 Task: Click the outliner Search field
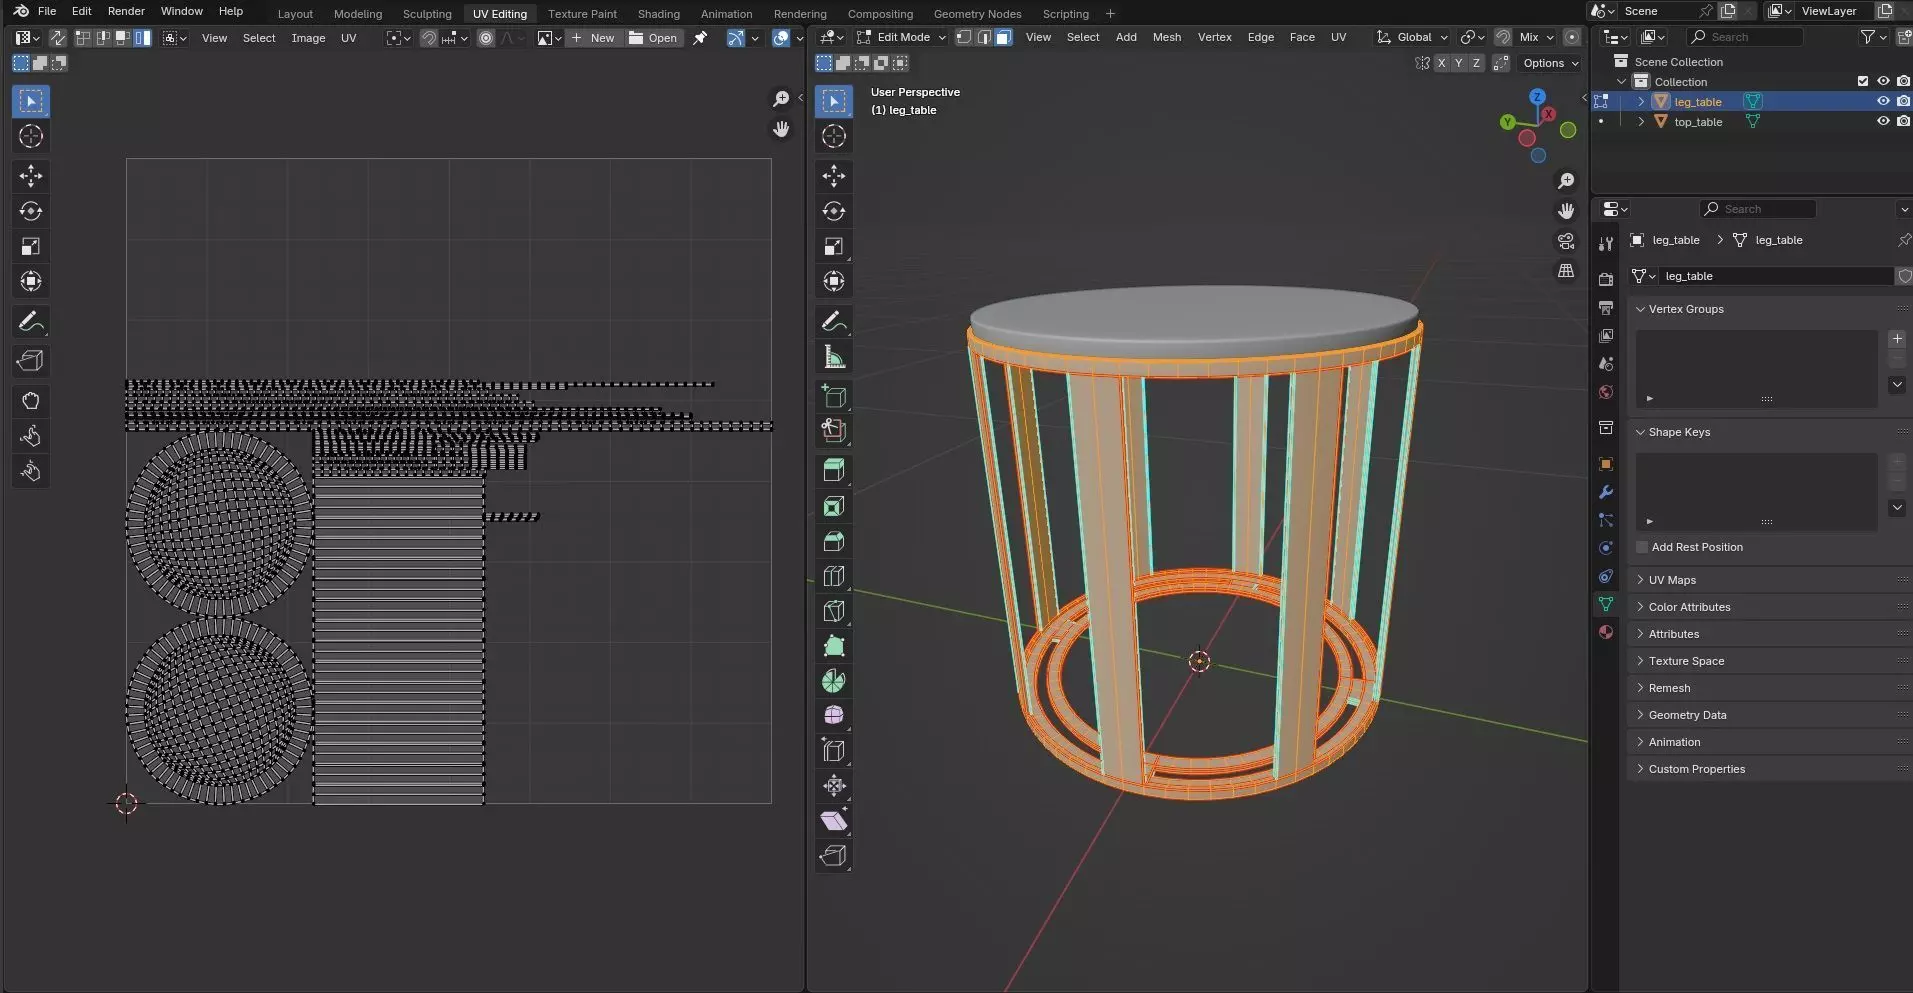(1745, 37)
